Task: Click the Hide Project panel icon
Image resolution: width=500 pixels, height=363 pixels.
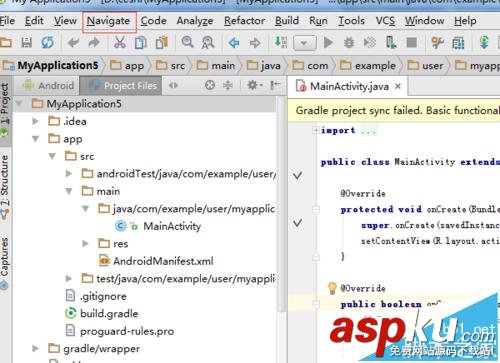Action: [x=275, y=86]
